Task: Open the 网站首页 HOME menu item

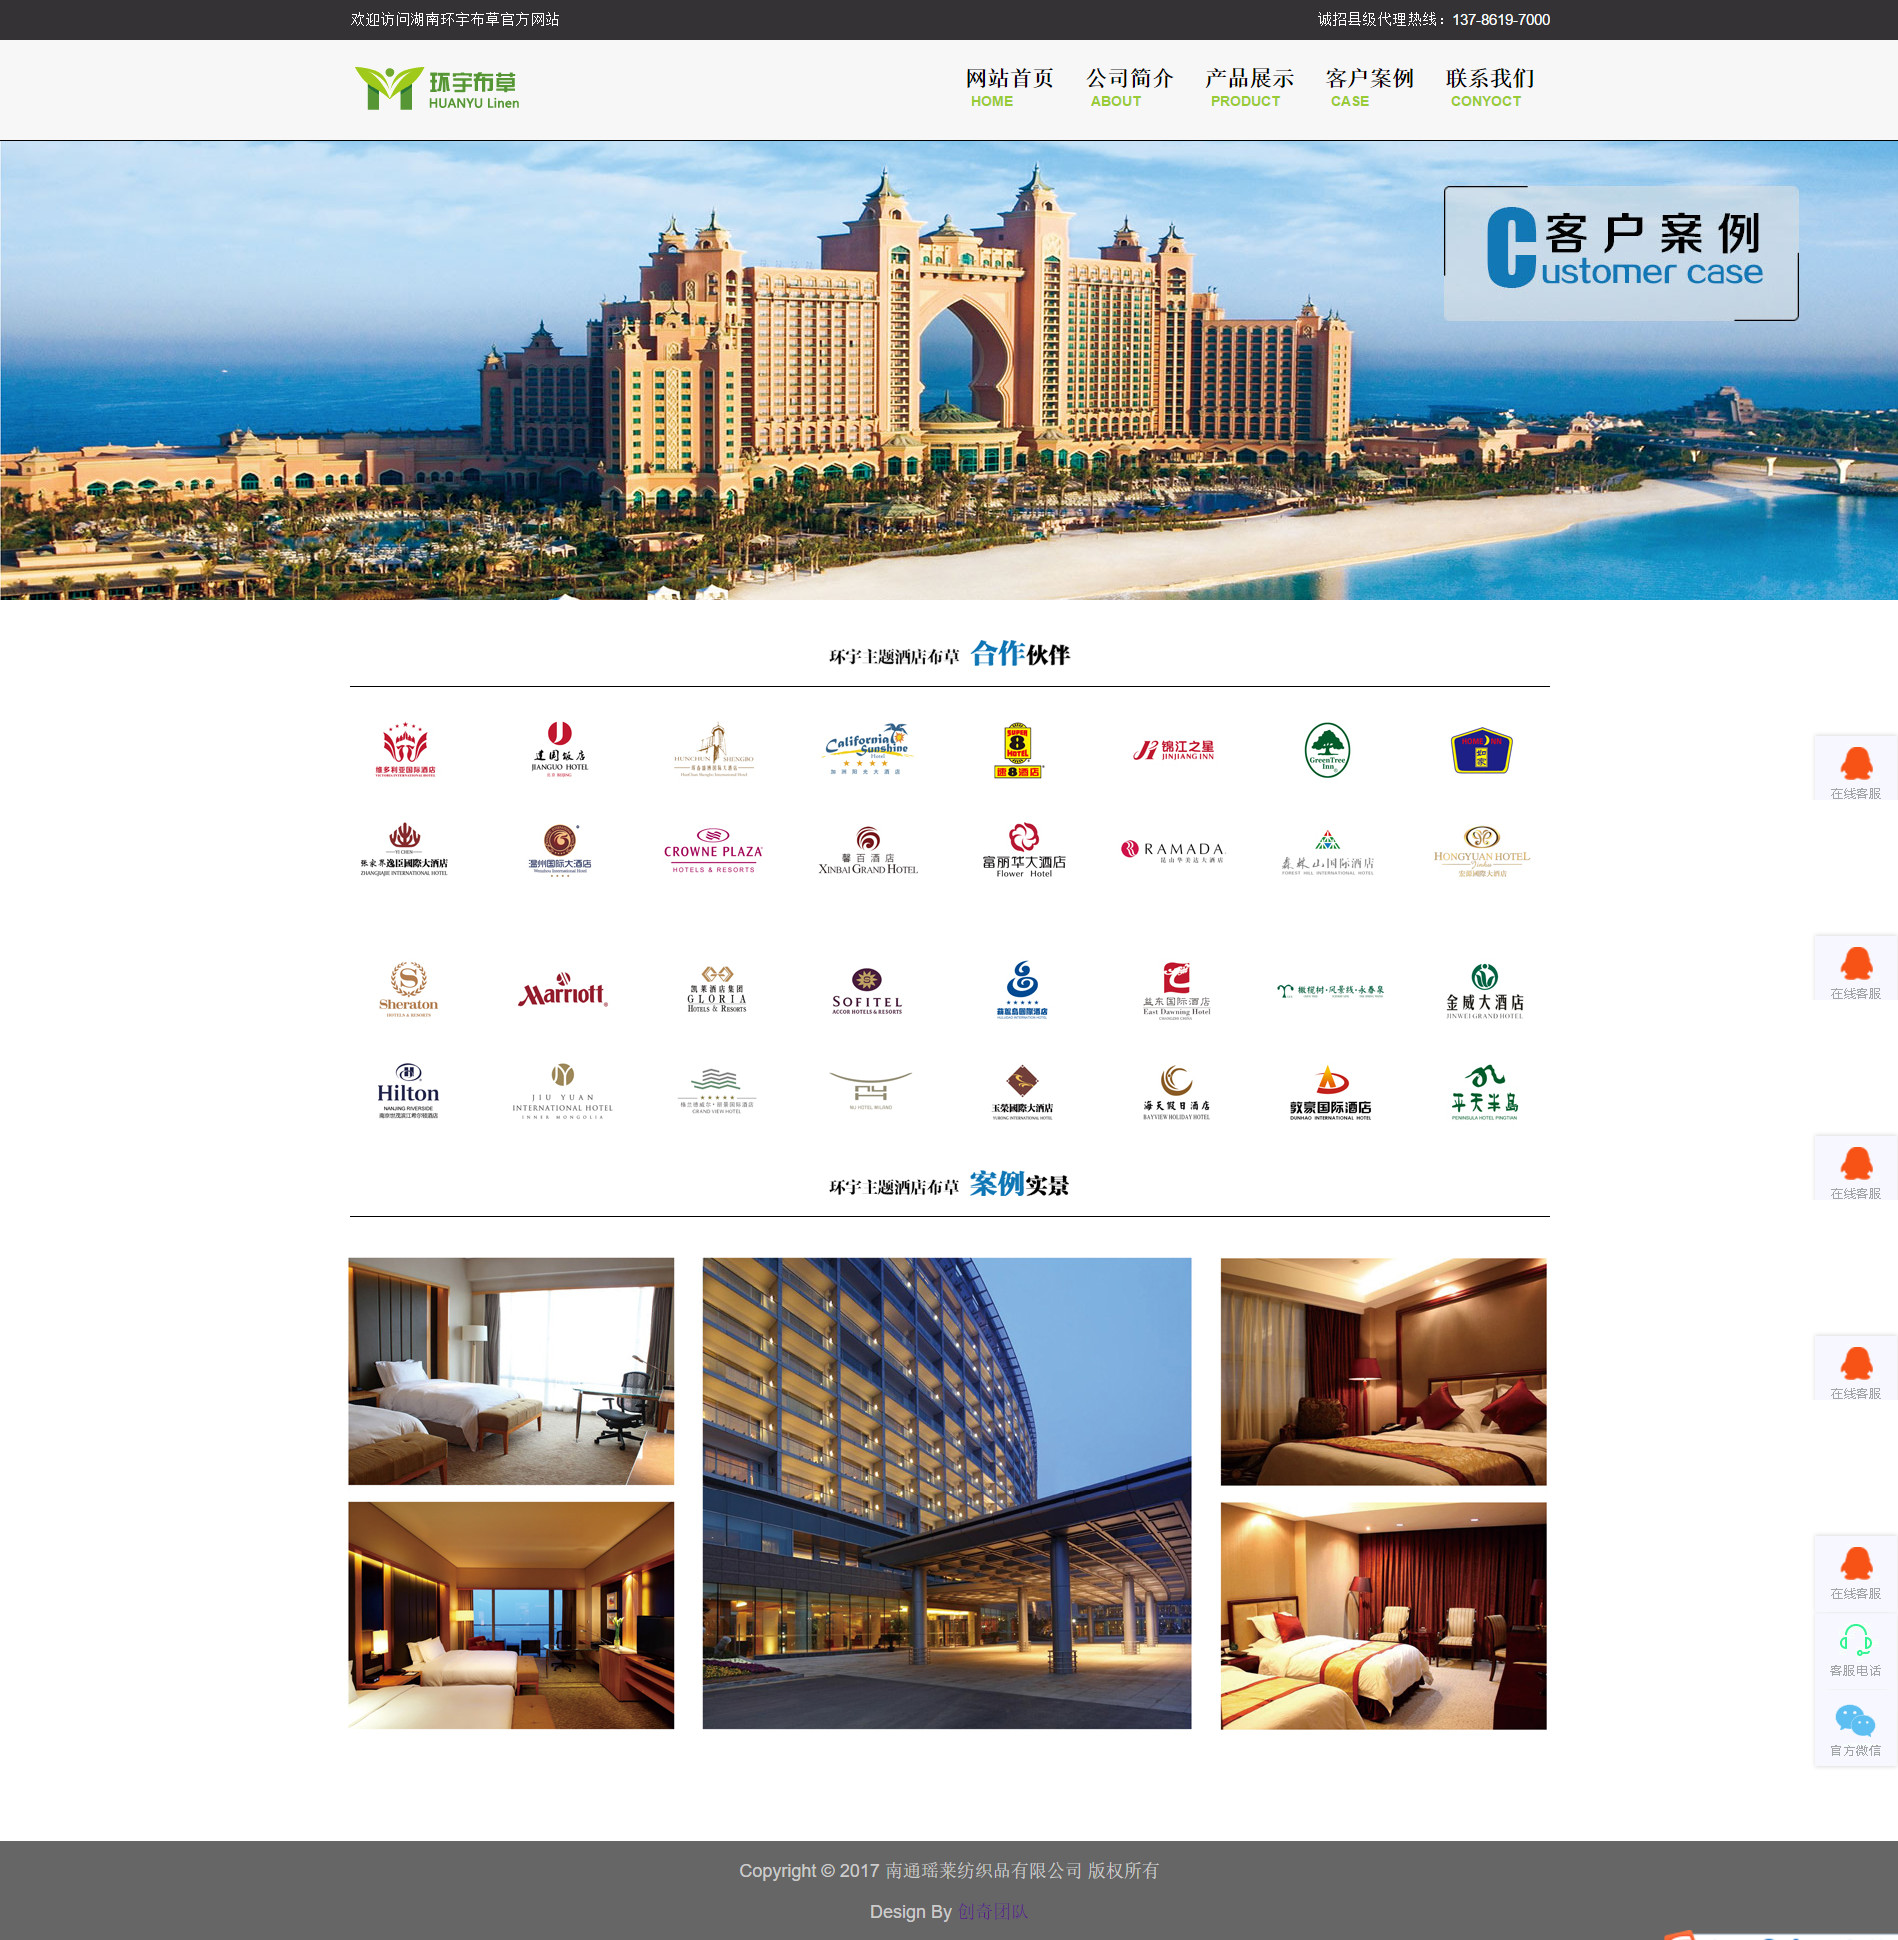Action: pyautogui.click(x=1009, y=87)
